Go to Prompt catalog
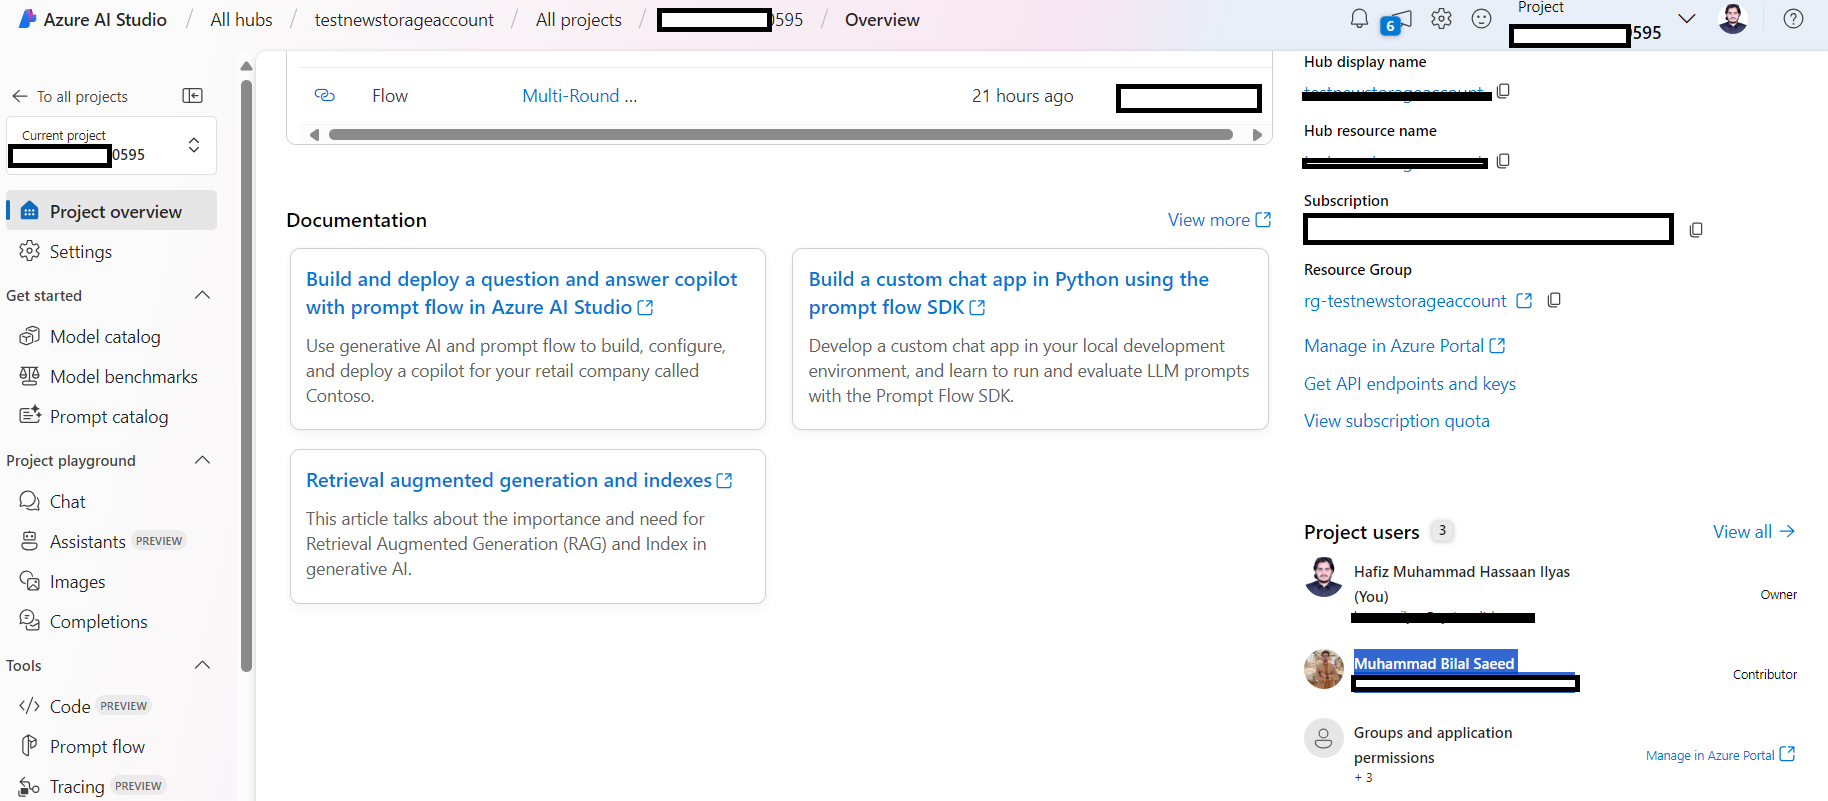This screenshot has height=801, width=1828. click(111, 416)
